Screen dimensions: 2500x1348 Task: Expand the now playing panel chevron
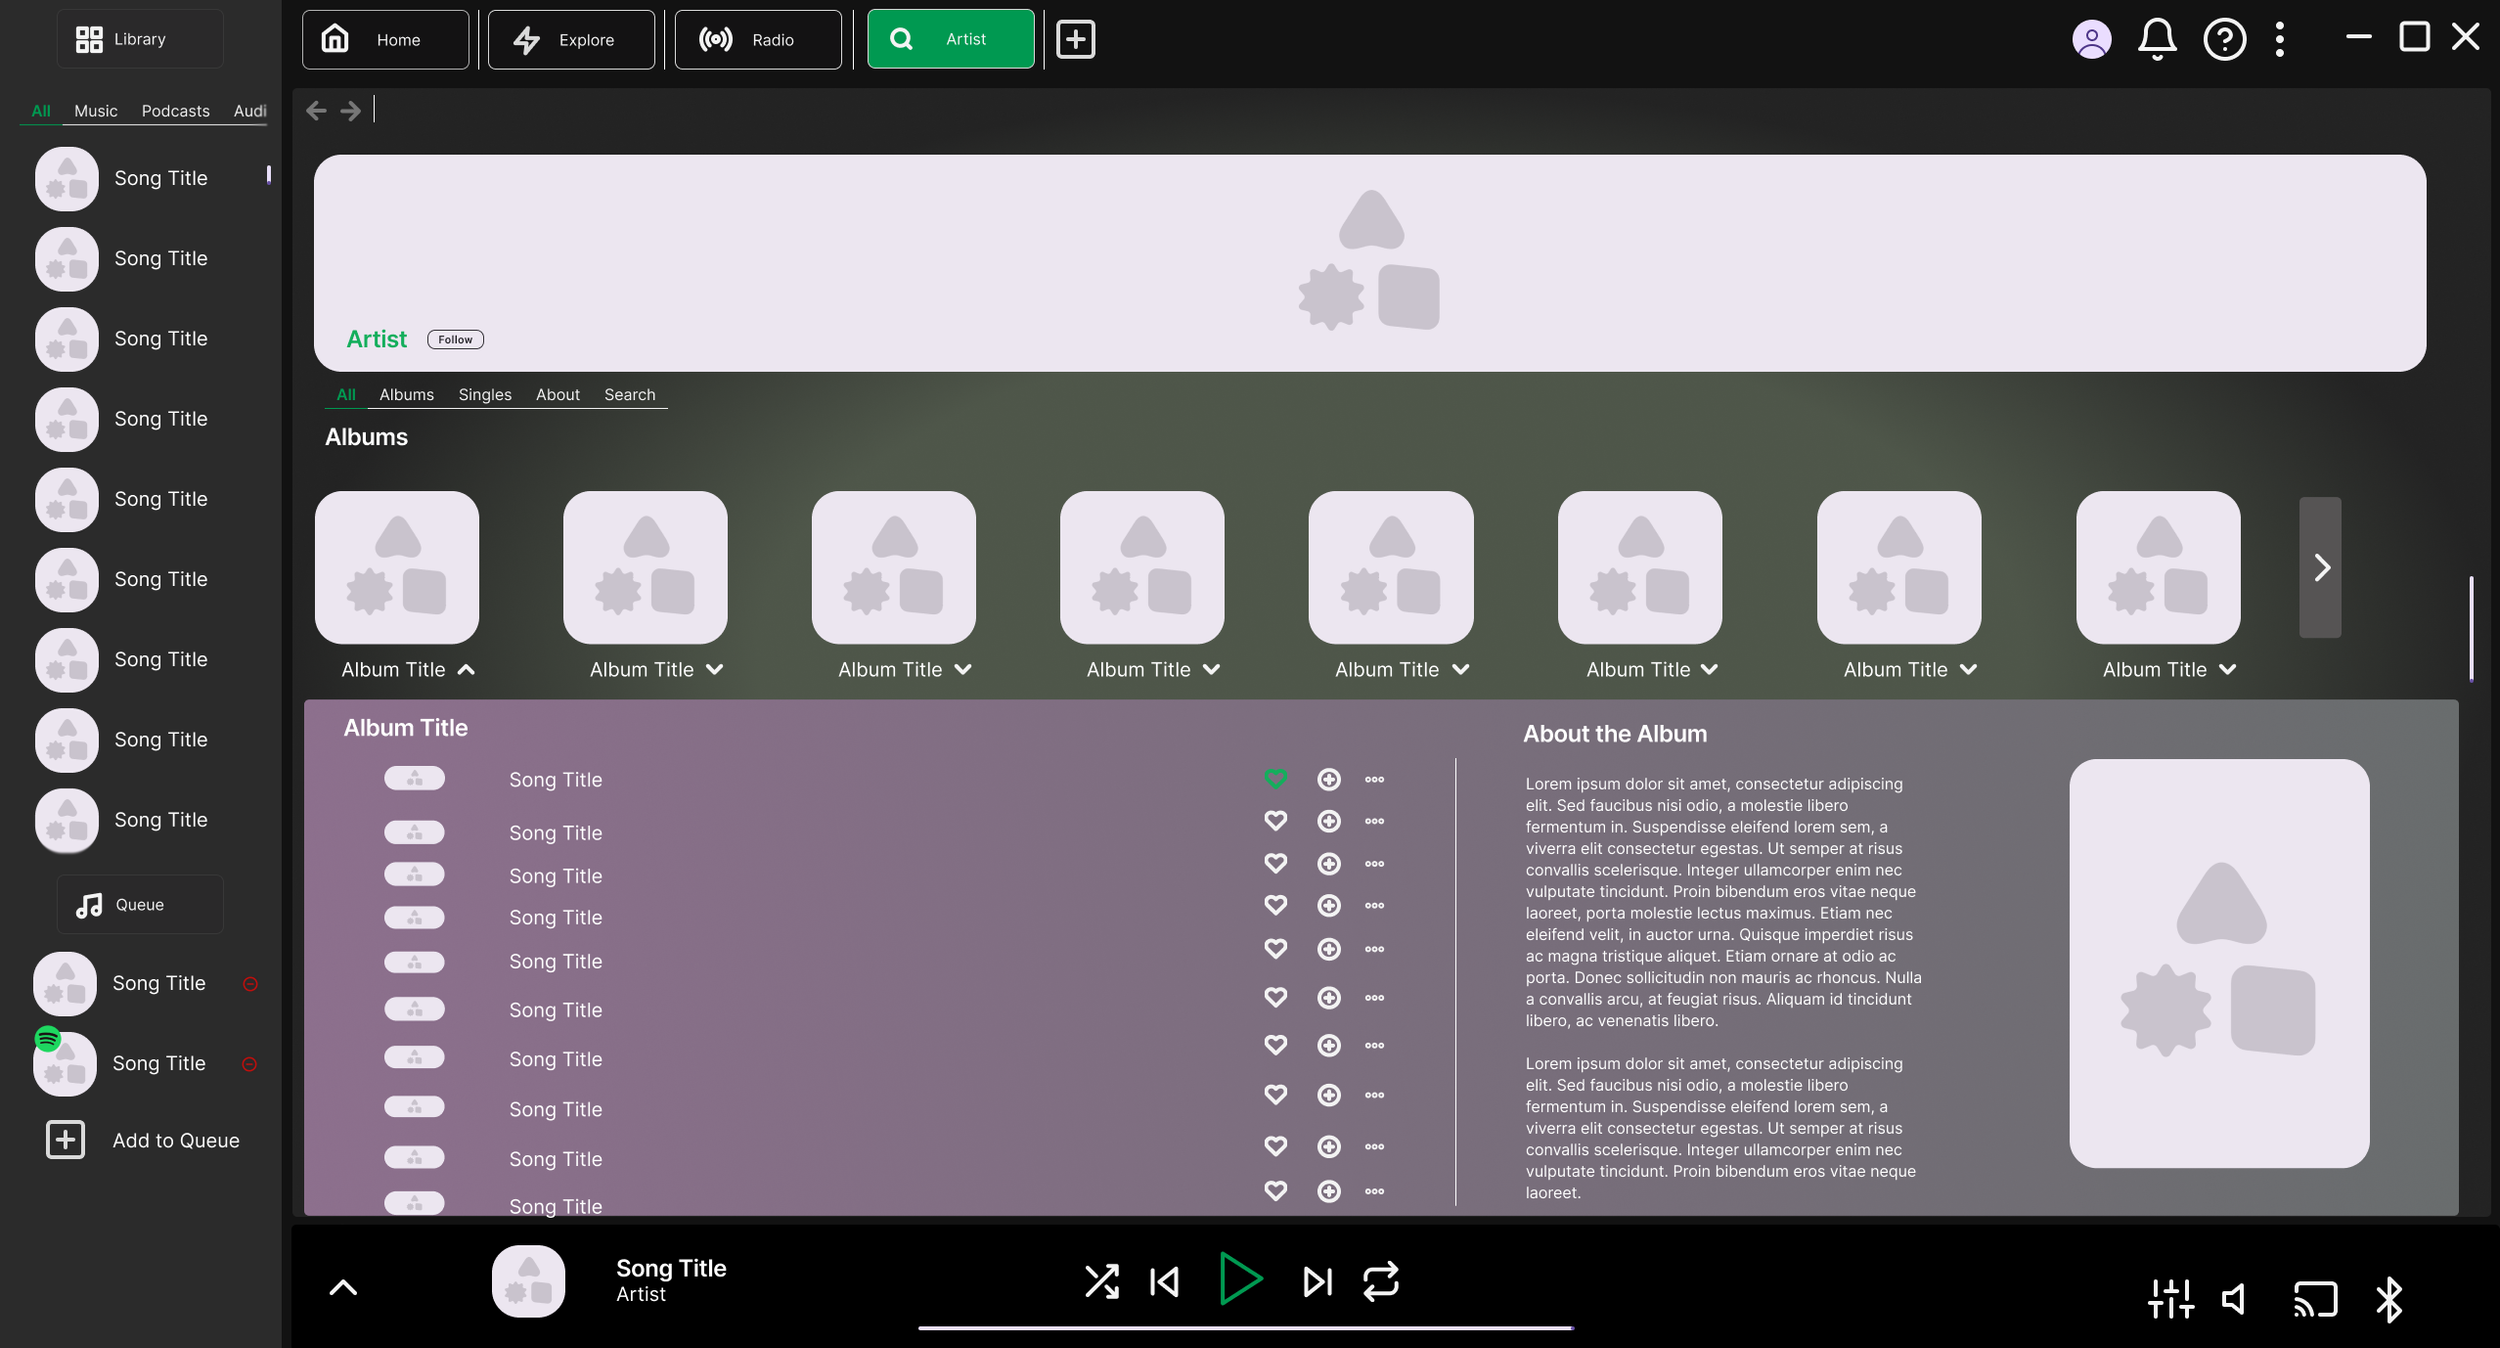point(343,1288)
